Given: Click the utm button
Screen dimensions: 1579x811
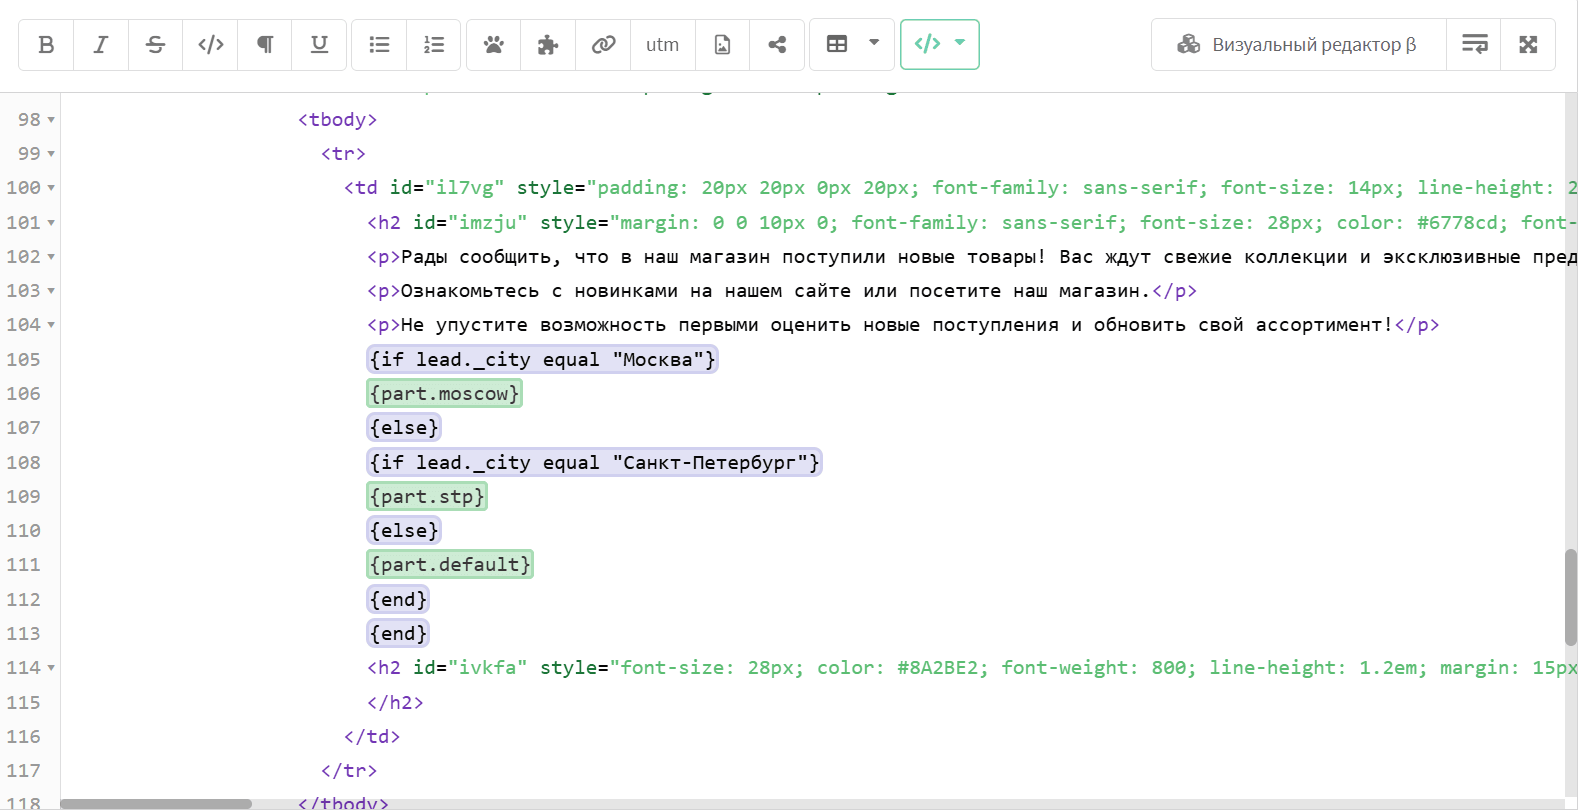Looking at the screenshot, I should pyautogui.click(x=662, y=45).
